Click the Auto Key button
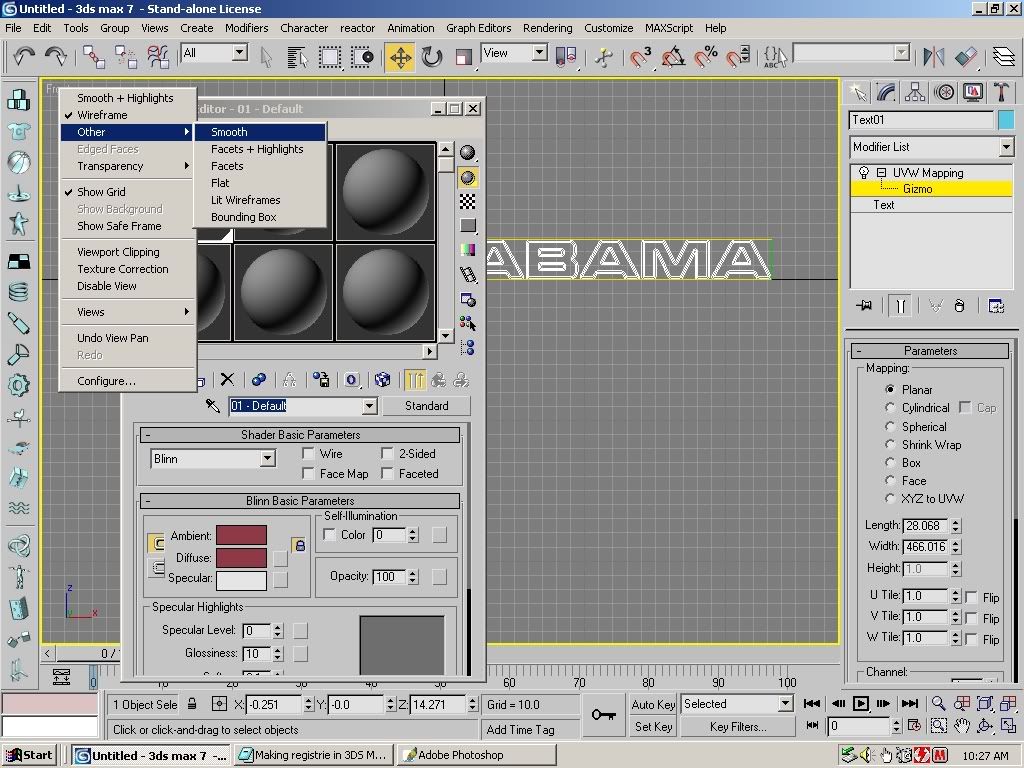 [653, 704]
